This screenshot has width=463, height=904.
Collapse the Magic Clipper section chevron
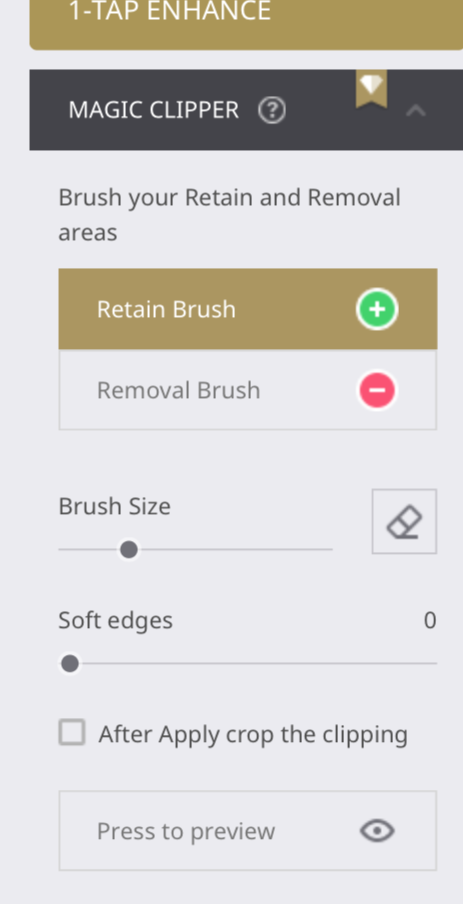(416, 110)
